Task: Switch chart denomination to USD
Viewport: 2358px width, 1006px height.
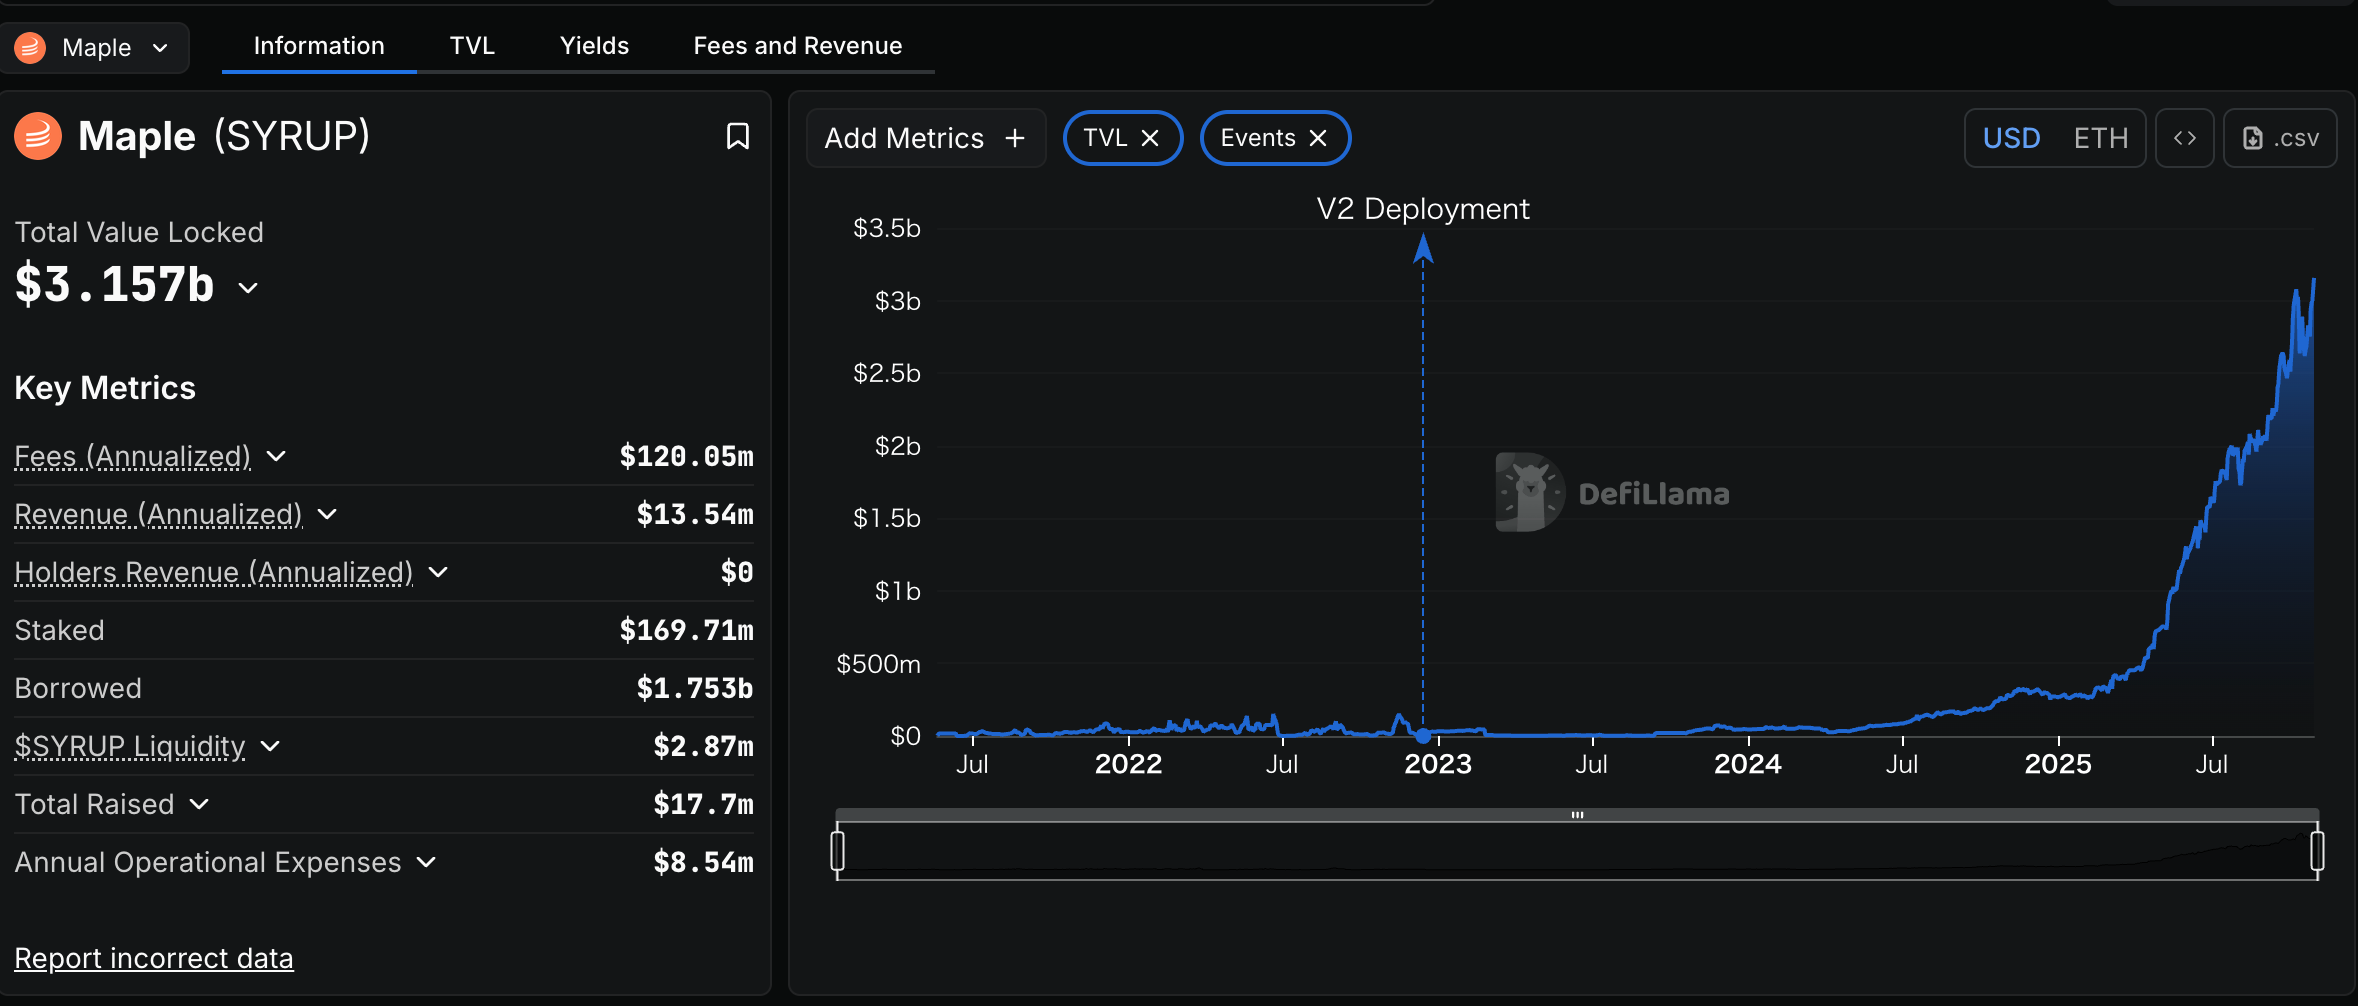Action: [2011, 138]
